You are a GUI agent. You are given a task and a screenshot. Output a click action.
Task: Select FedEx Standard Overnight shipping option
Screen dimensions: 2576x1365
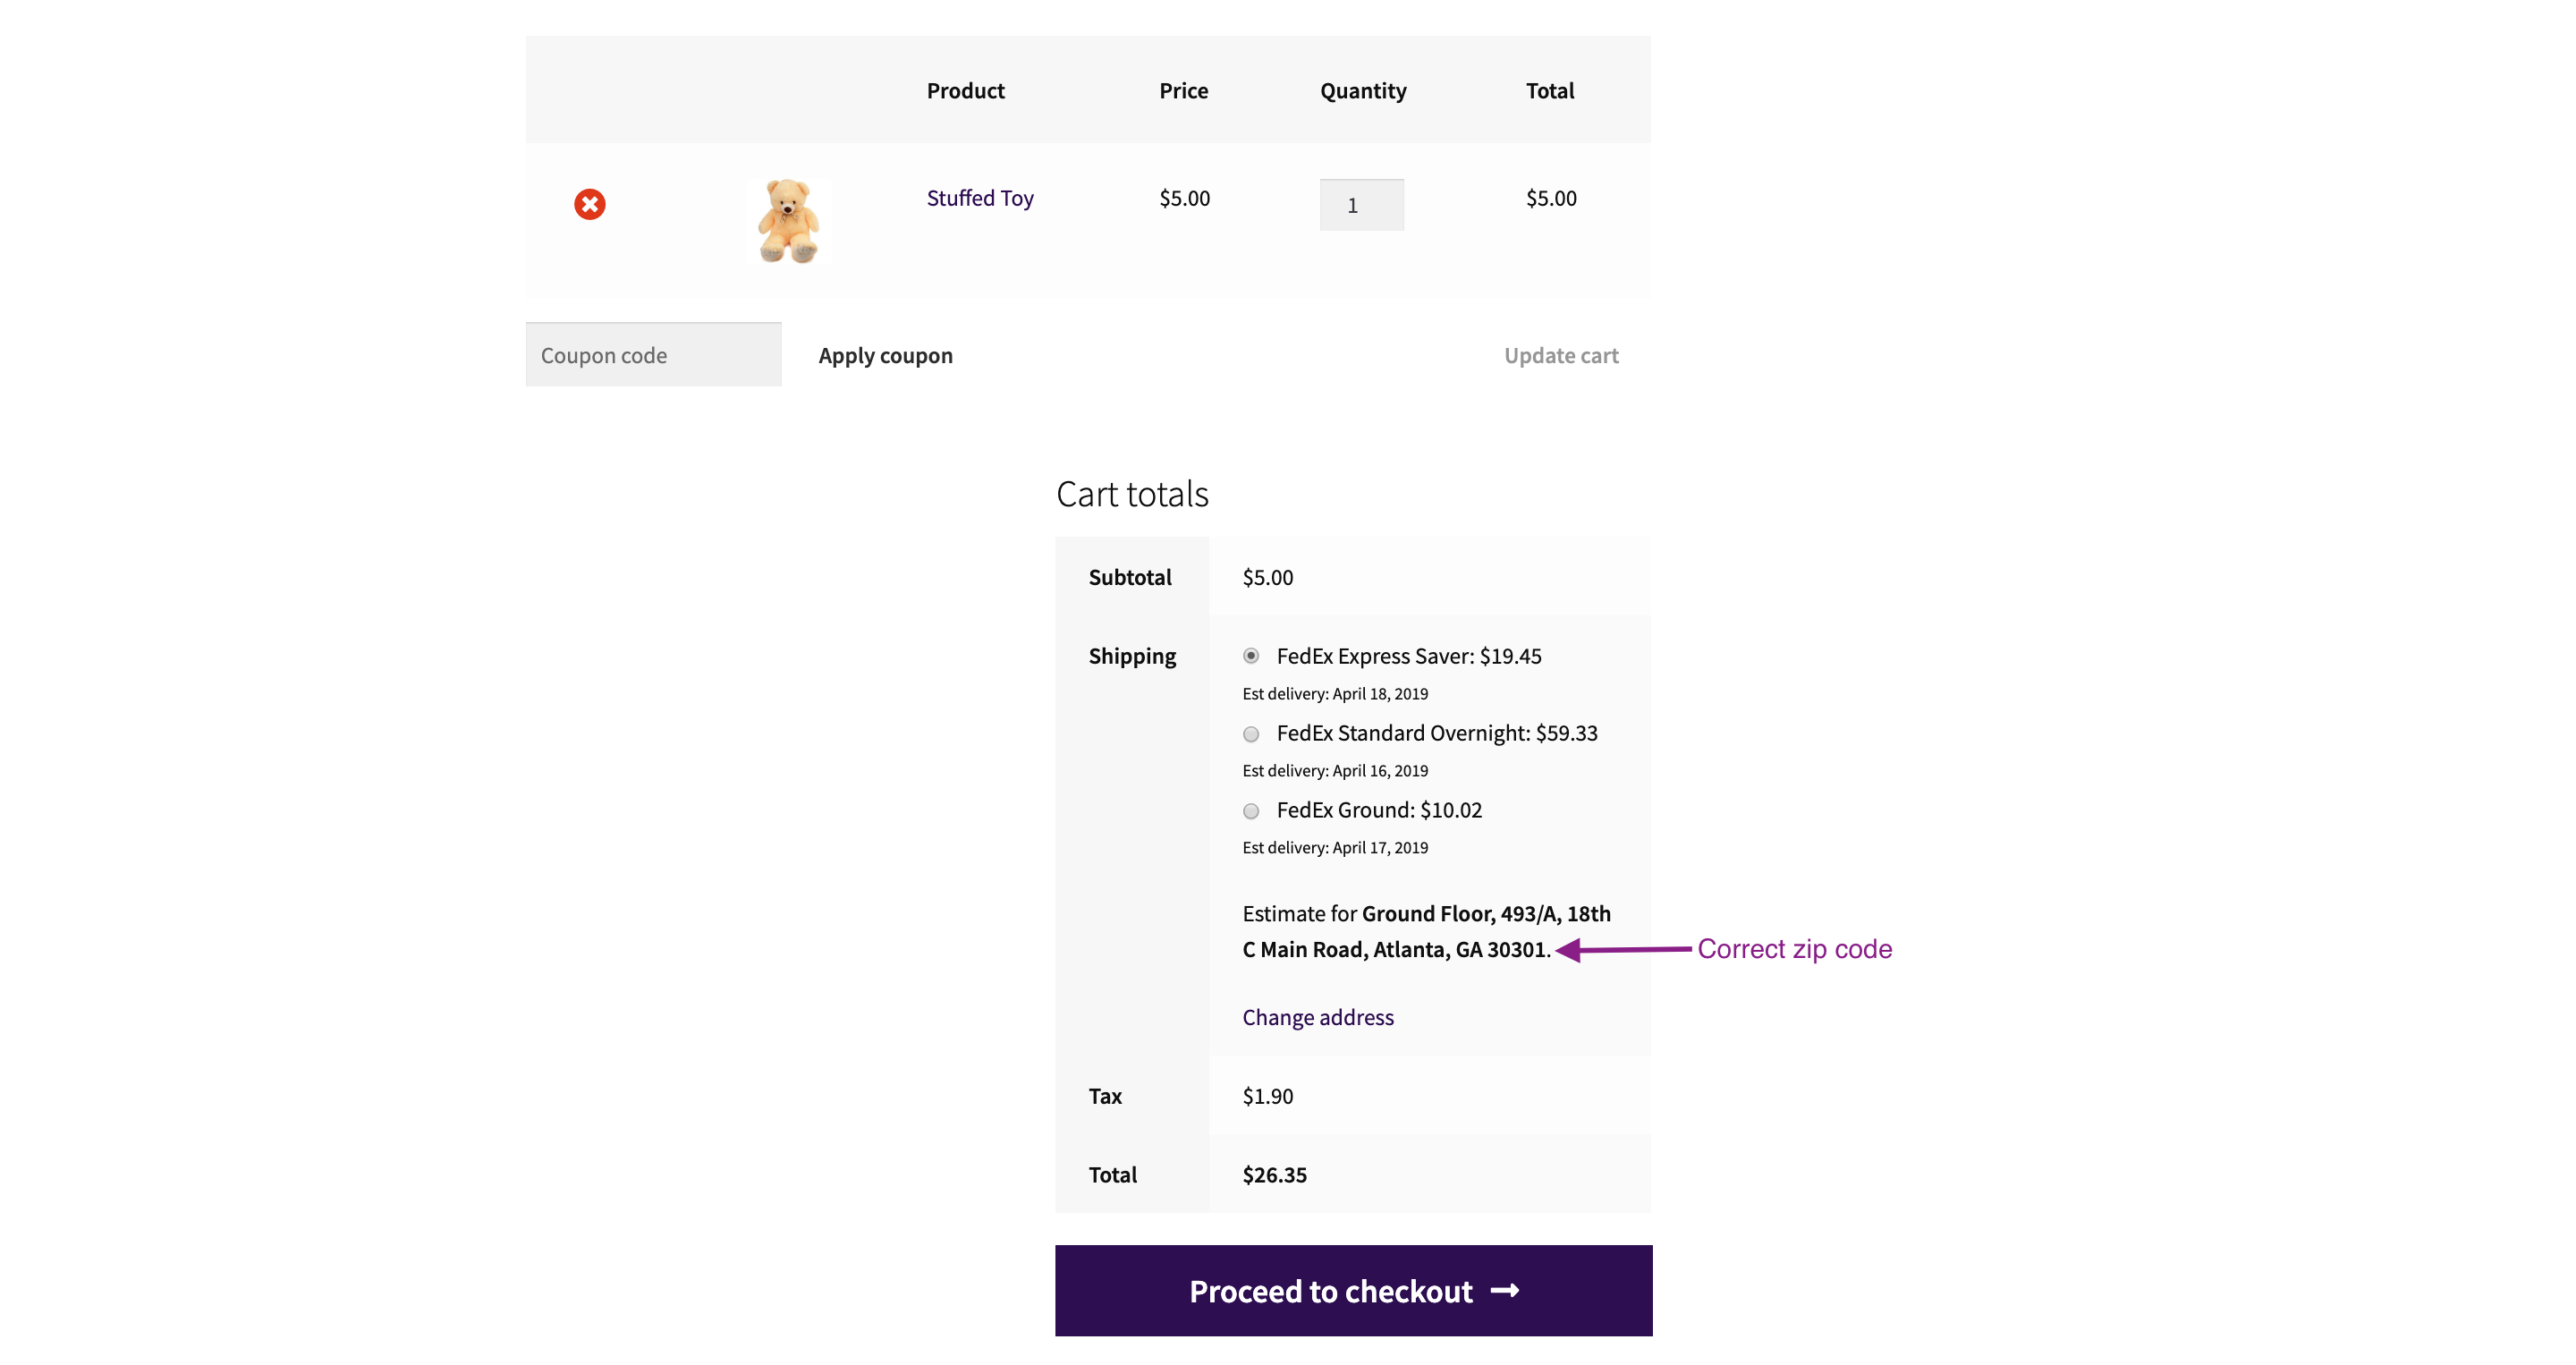(1252, 733)
